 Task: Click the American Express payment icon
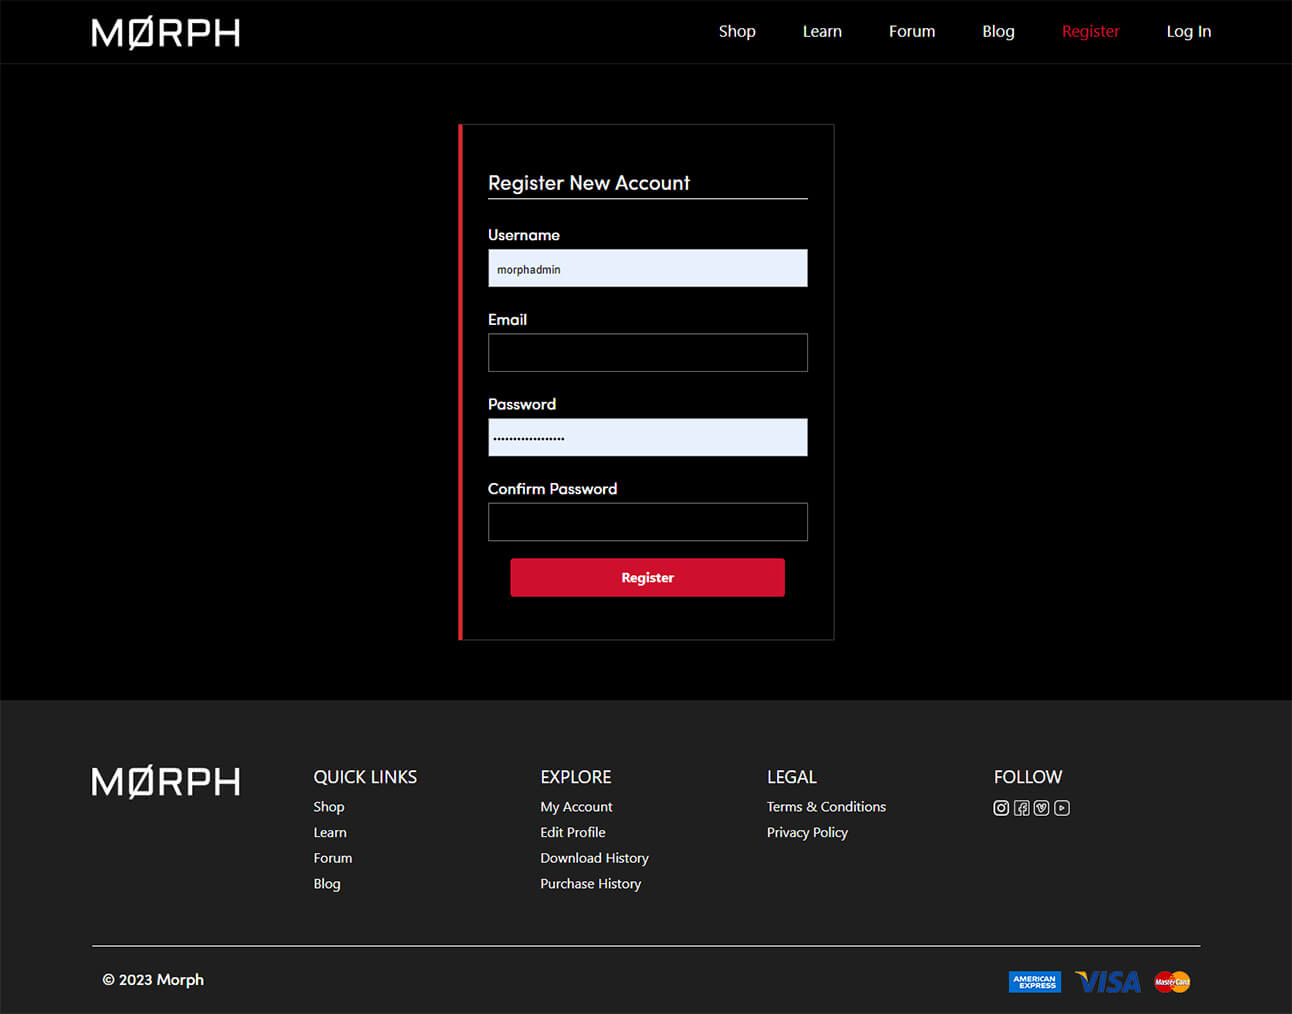[1035, 982]
